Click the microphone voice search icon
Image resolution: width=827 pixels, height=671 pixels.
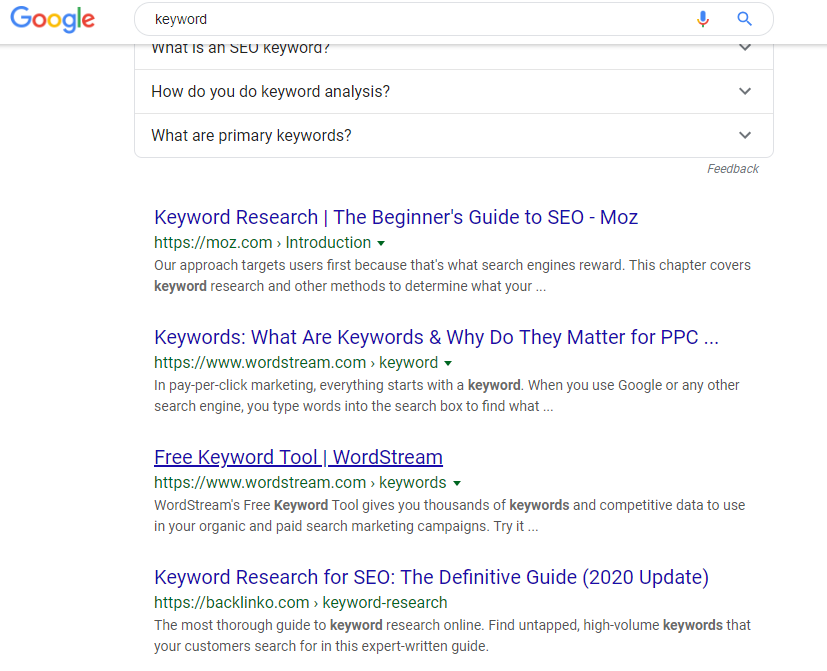click(x=703, y=19)
